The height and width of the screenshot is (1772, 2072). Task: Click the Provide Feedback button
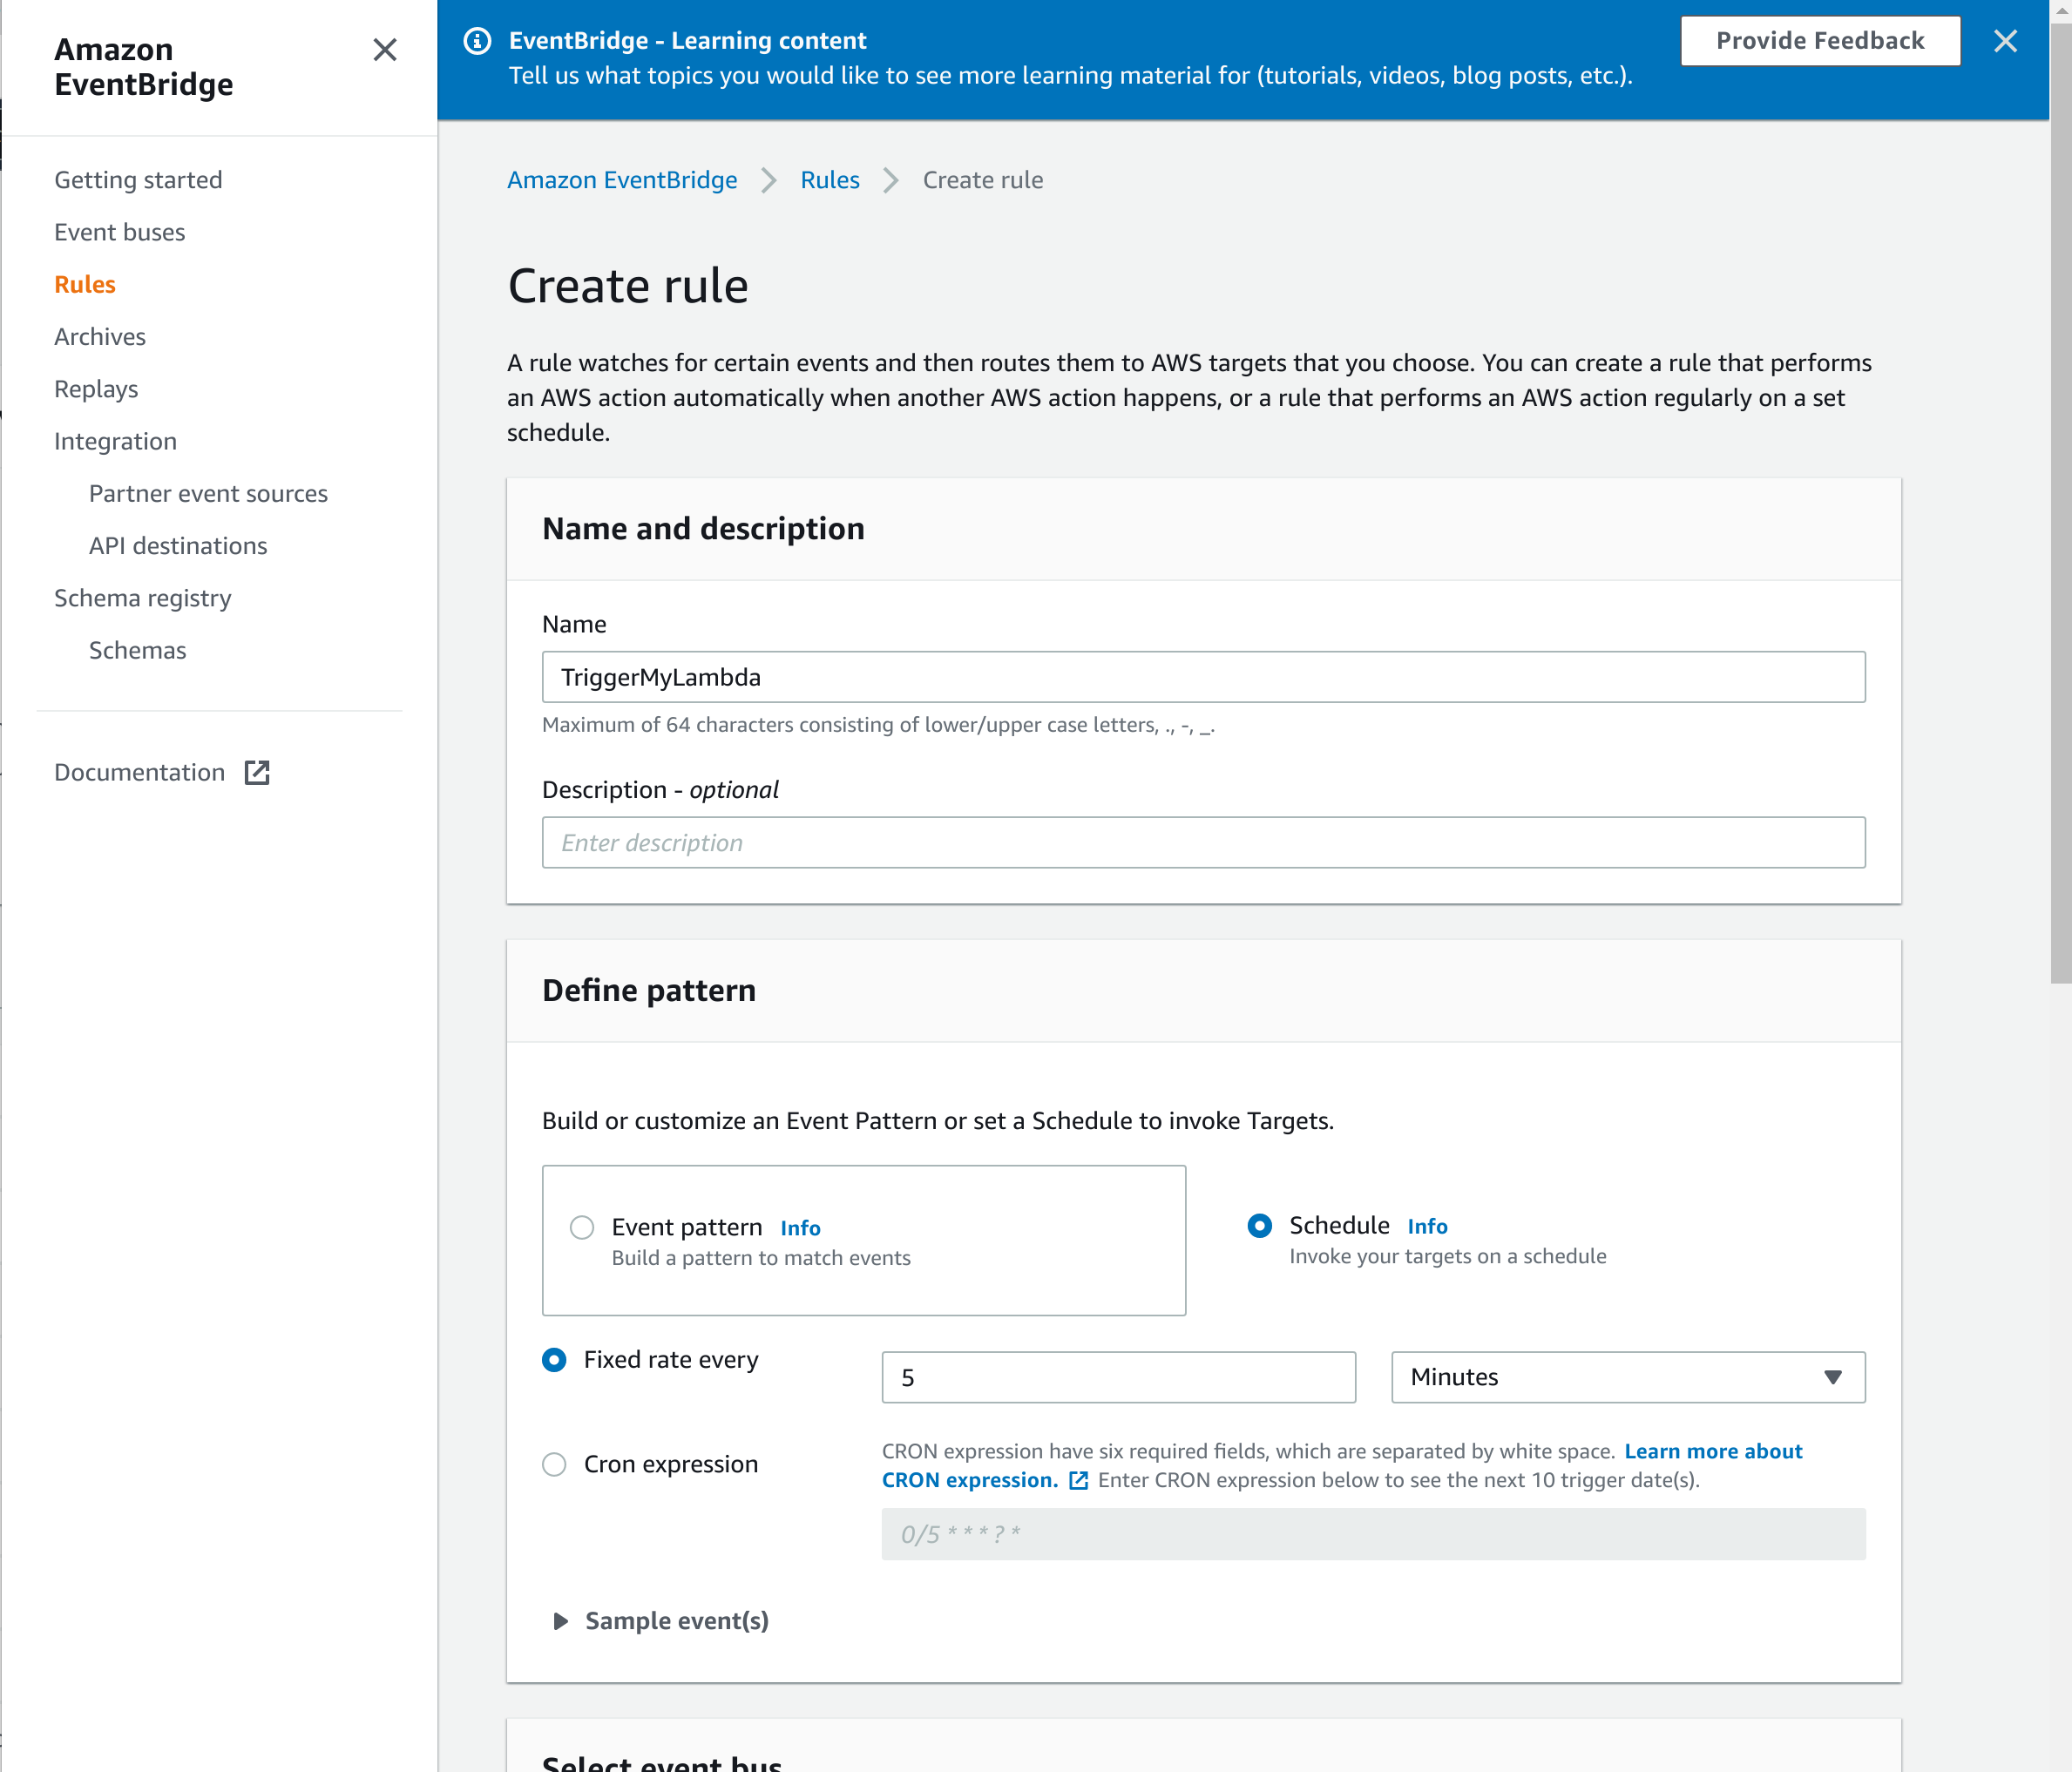coord(1819,41)
